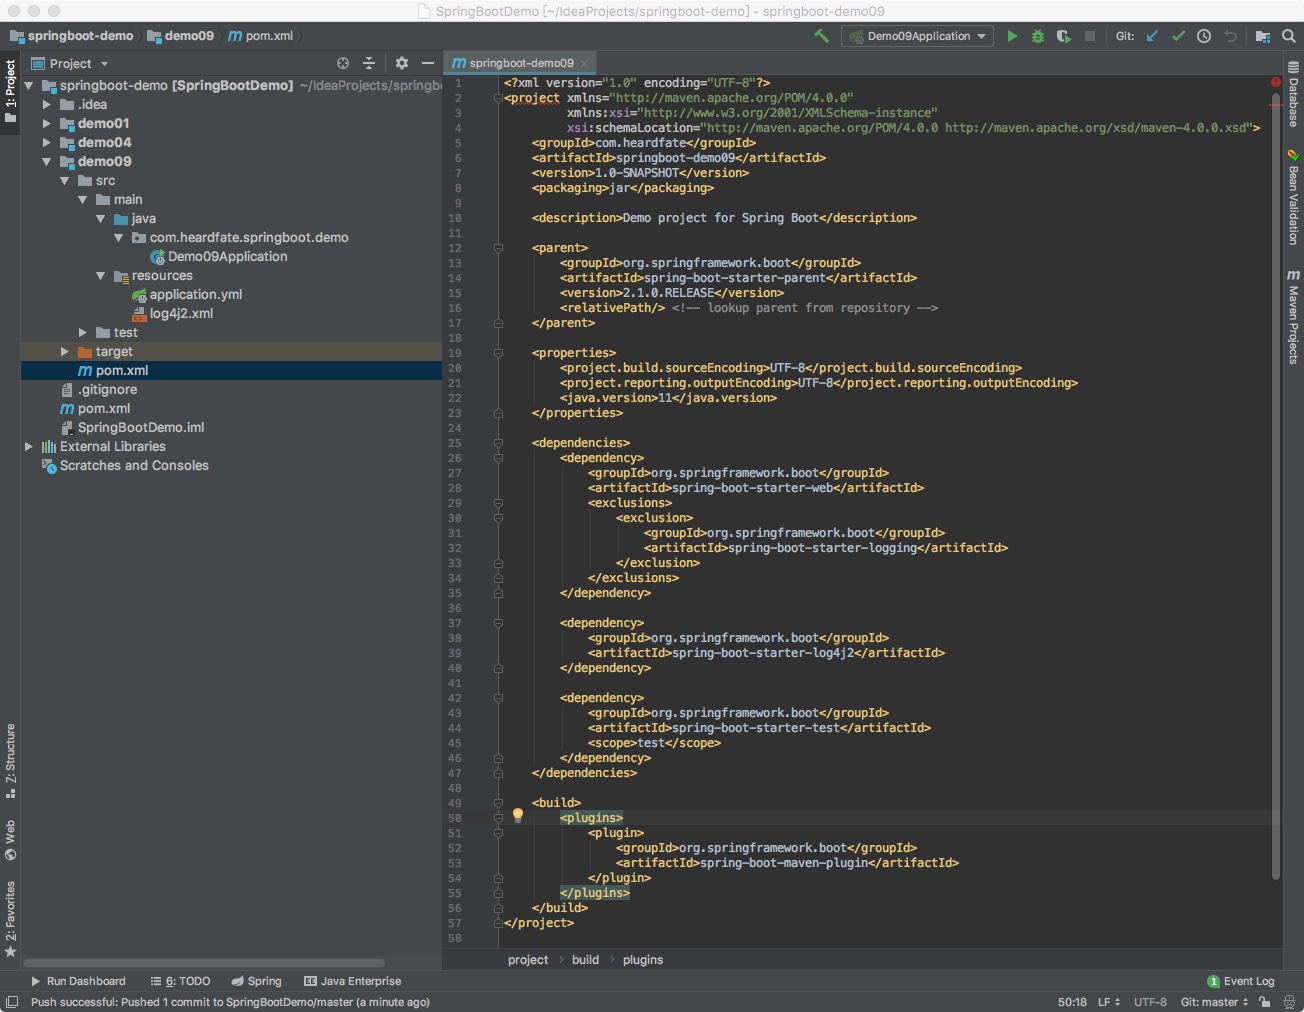Image resolution: width=1304 pixels, height=1012 pixels.
Task: Fold the dependencies block at line 25
Action: pos(498,443)
